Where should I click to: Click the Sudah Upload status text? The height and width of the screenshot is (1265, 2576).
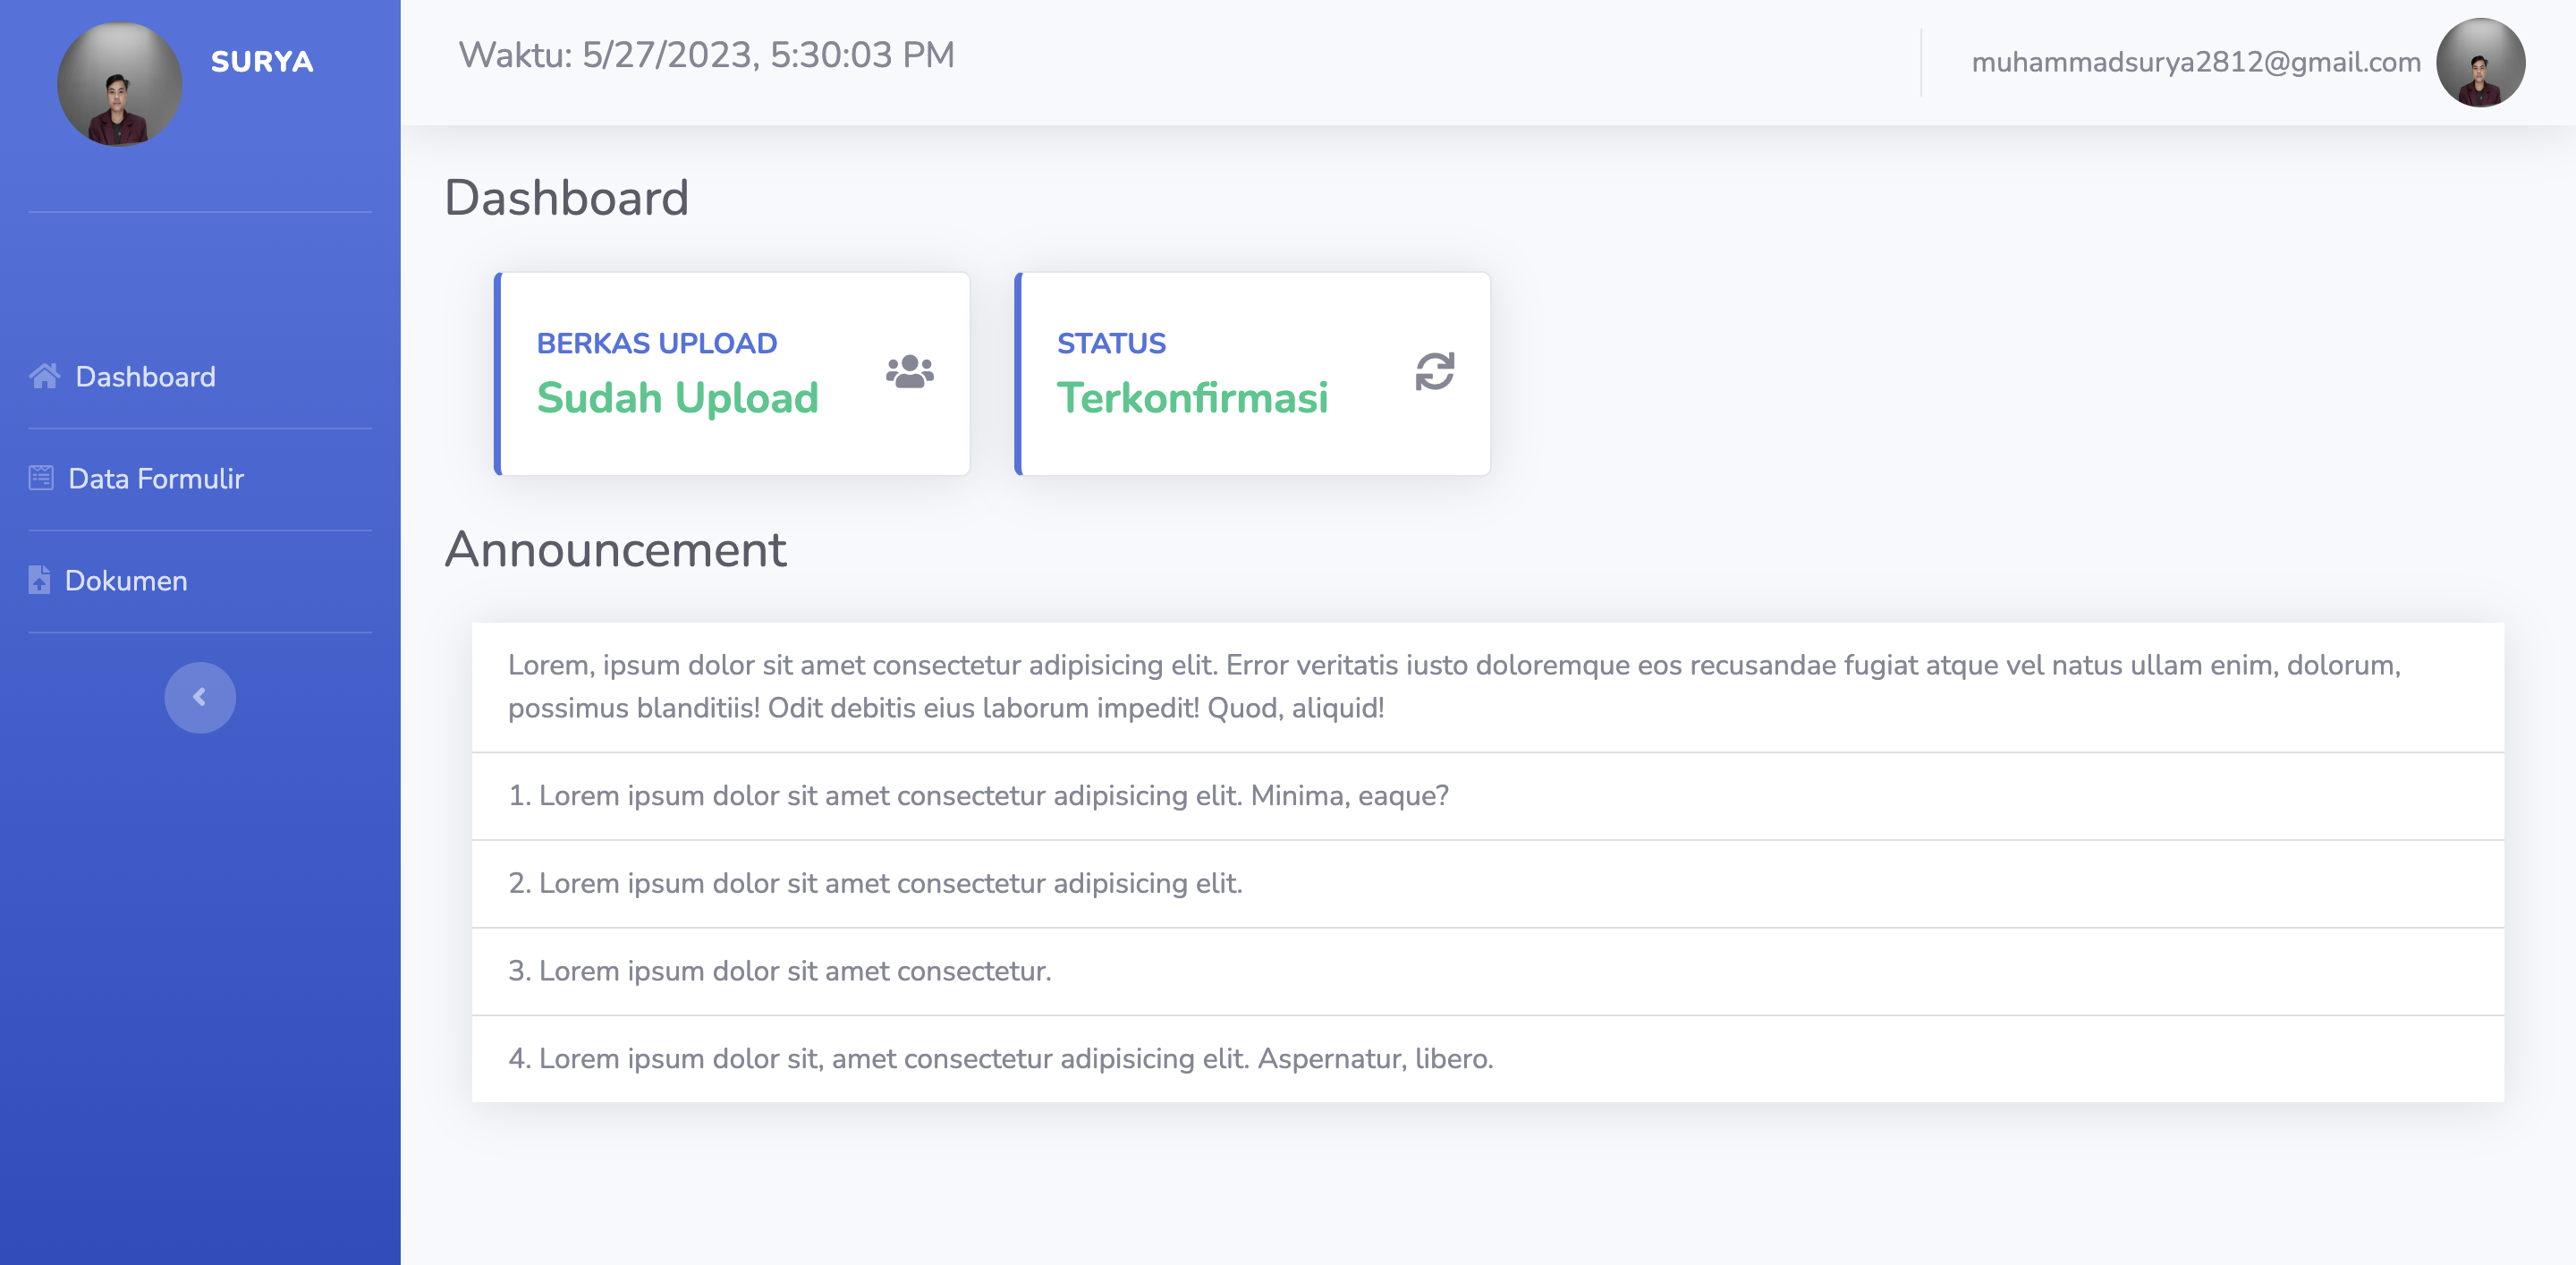click(x=677, y=398)
